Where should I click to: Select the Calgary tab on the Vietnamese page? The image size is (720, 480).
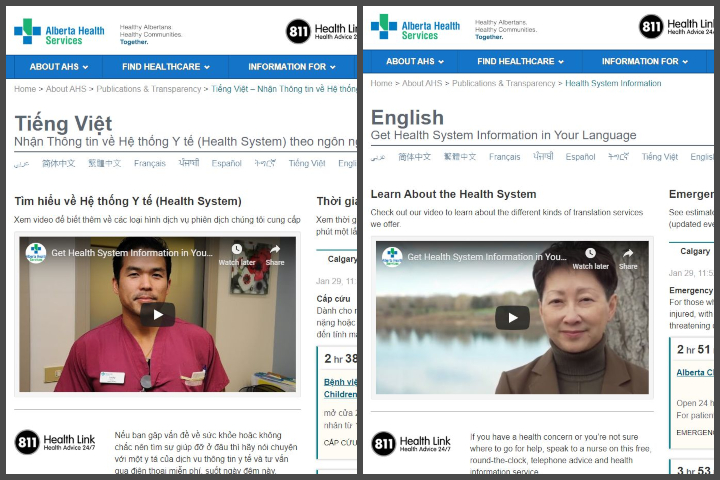click(x=342, y=259)
